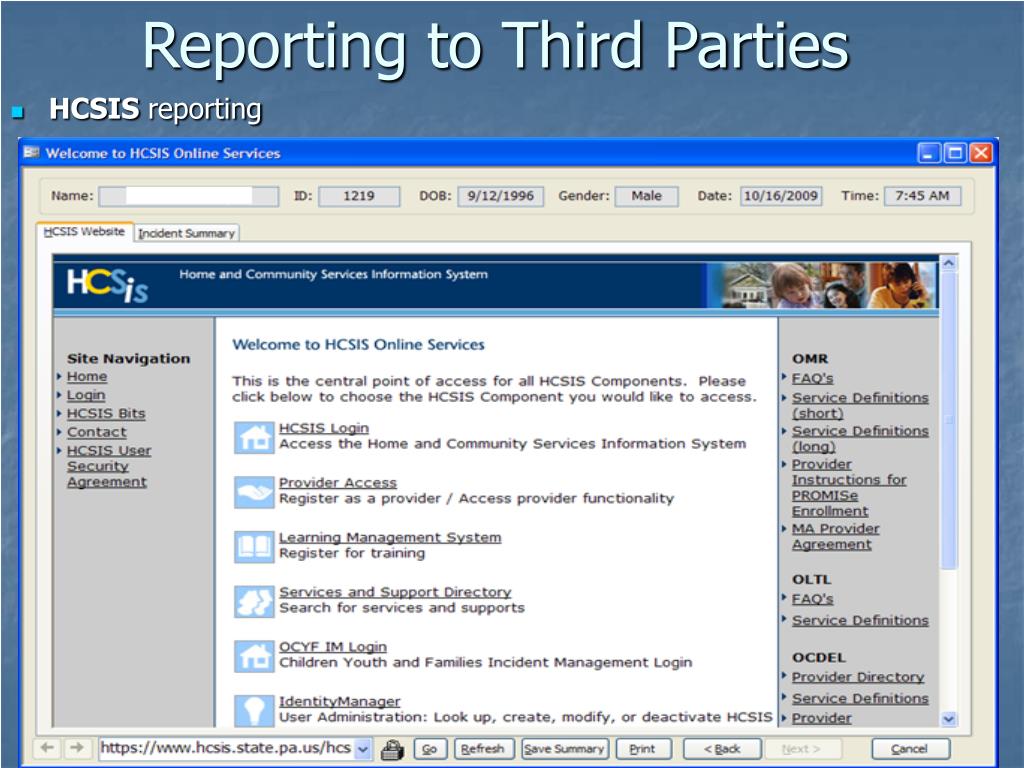Click the Refresh button
1024x768 pixels.
click(483, 749)
